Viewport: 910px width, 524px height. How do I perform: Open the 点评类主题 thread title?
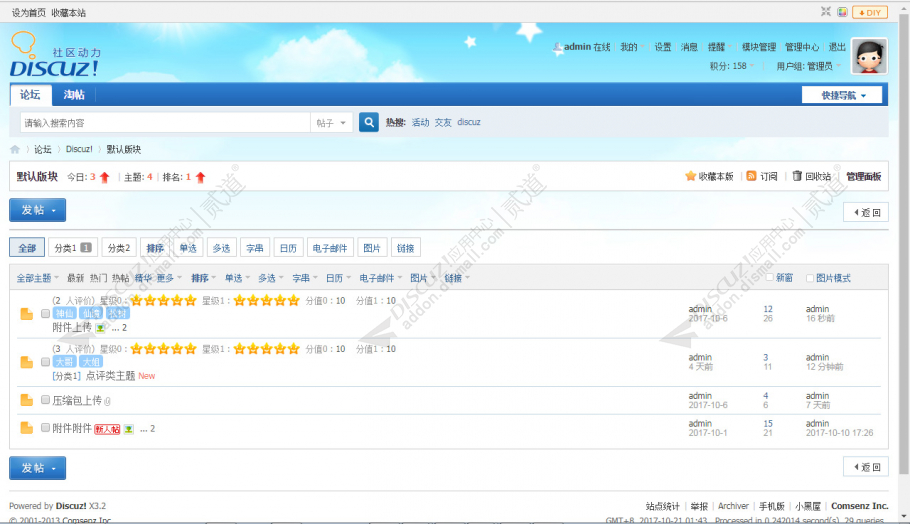110,376
